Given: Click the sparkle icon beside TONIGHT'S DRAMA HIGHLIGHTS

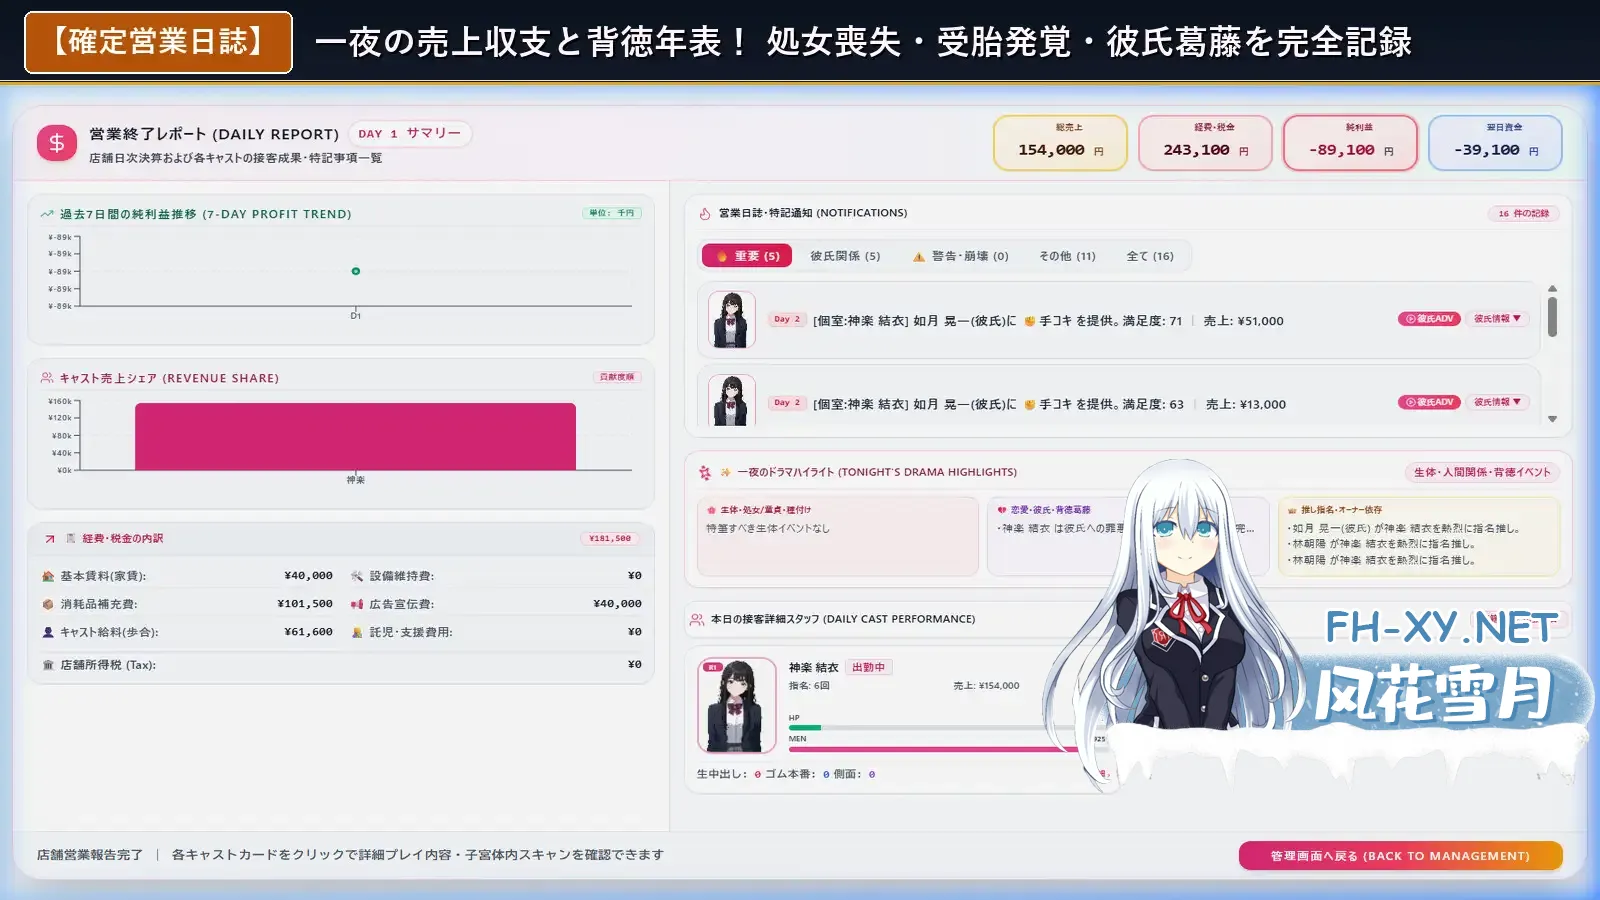Looking at the screenshot, I should point(726,472).
